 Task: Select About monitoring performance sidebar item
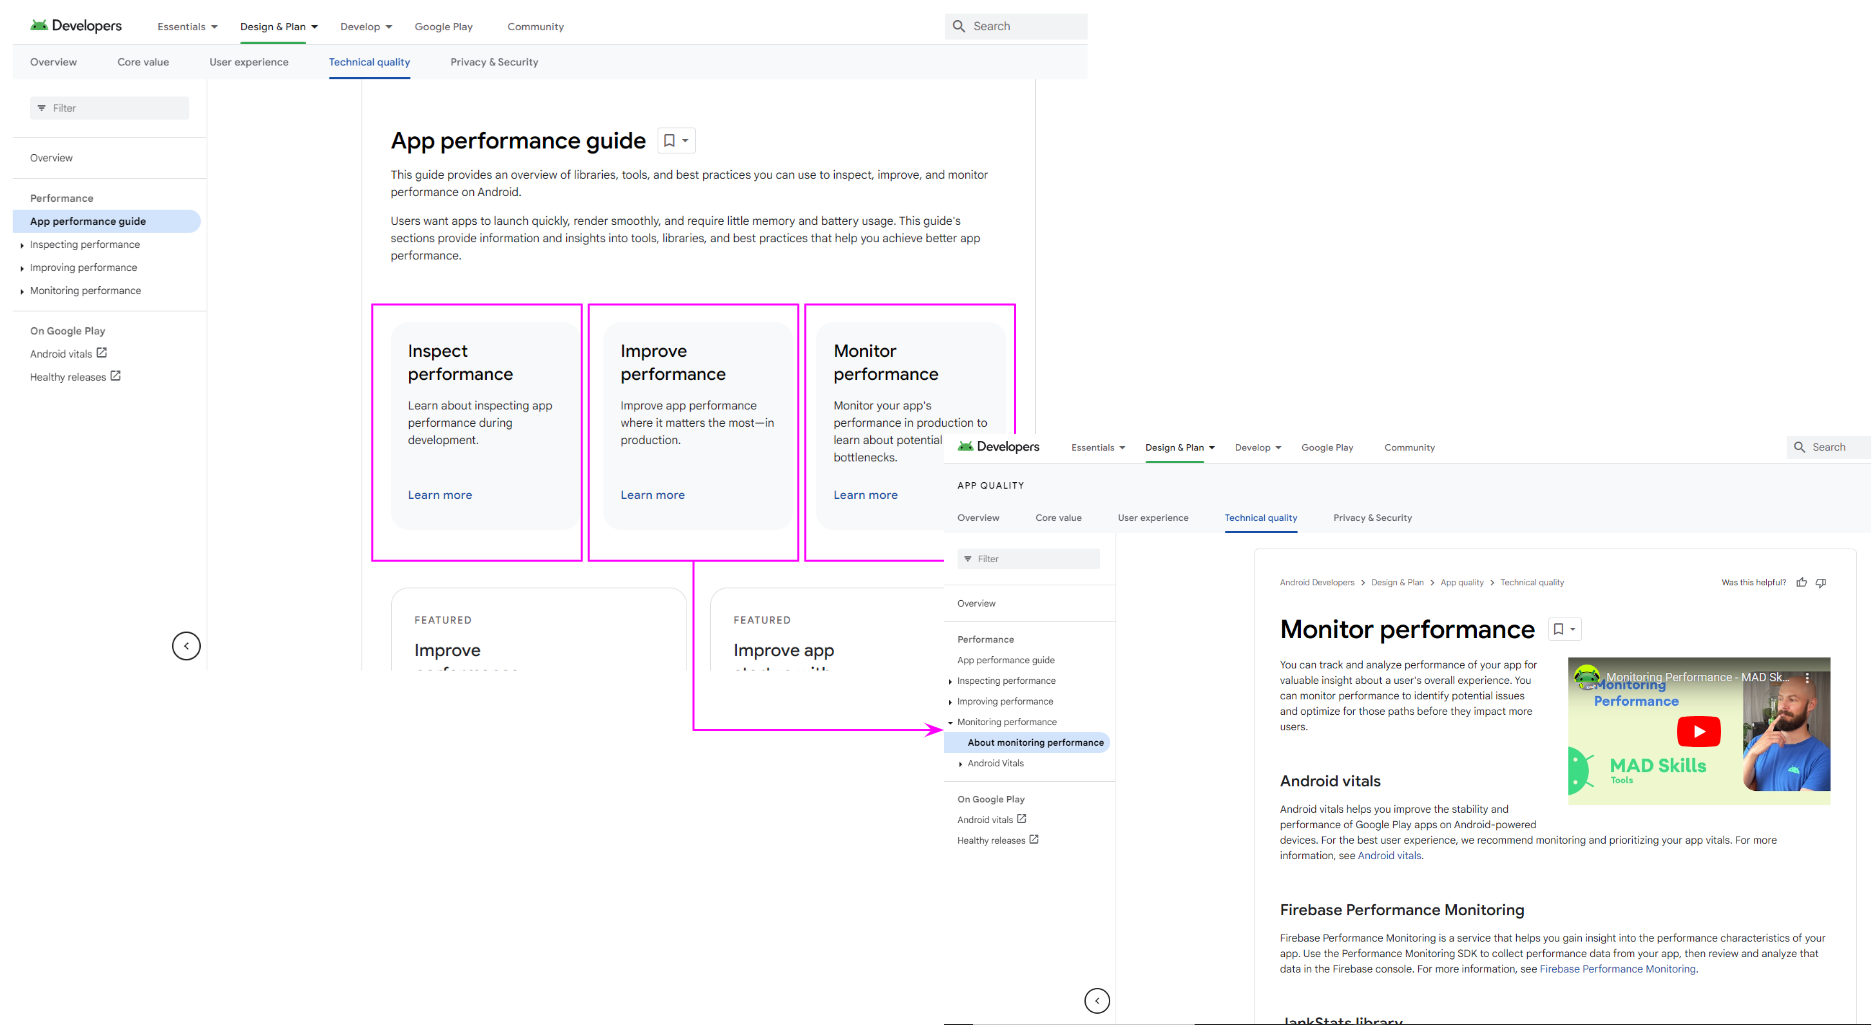[x=1026, y=743]
